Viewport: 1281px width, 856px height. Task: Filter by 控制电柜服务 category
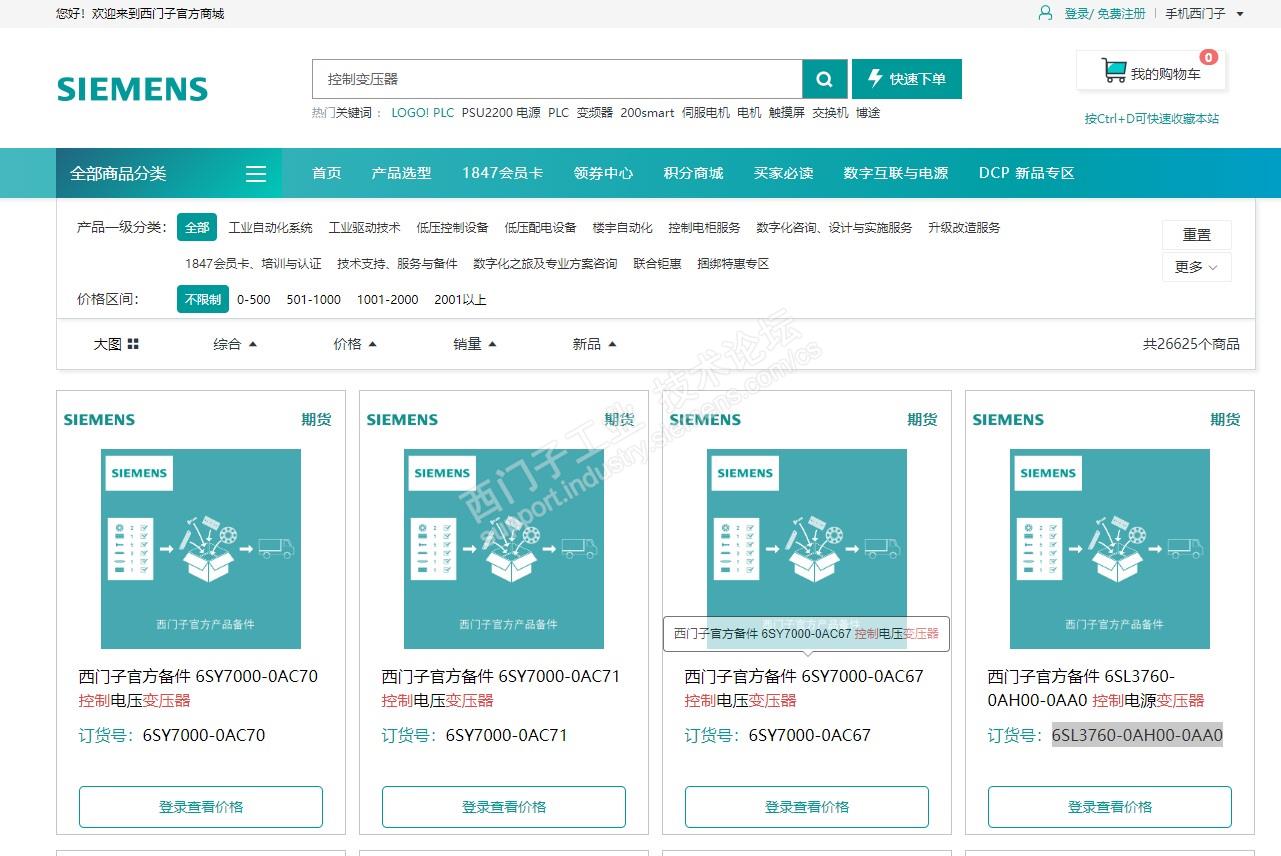tap(705, 227)
